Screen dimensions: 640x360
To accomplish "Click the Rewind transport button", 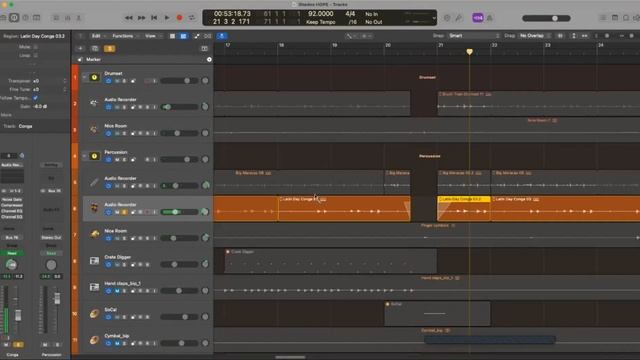I will pyautogui.click(x=129, y=18).
